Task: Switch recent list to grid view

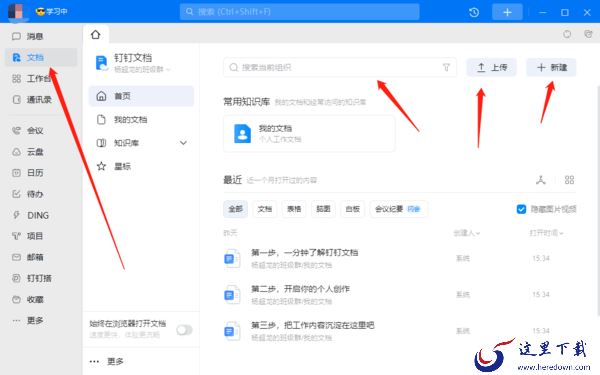Action: point(569,180)
